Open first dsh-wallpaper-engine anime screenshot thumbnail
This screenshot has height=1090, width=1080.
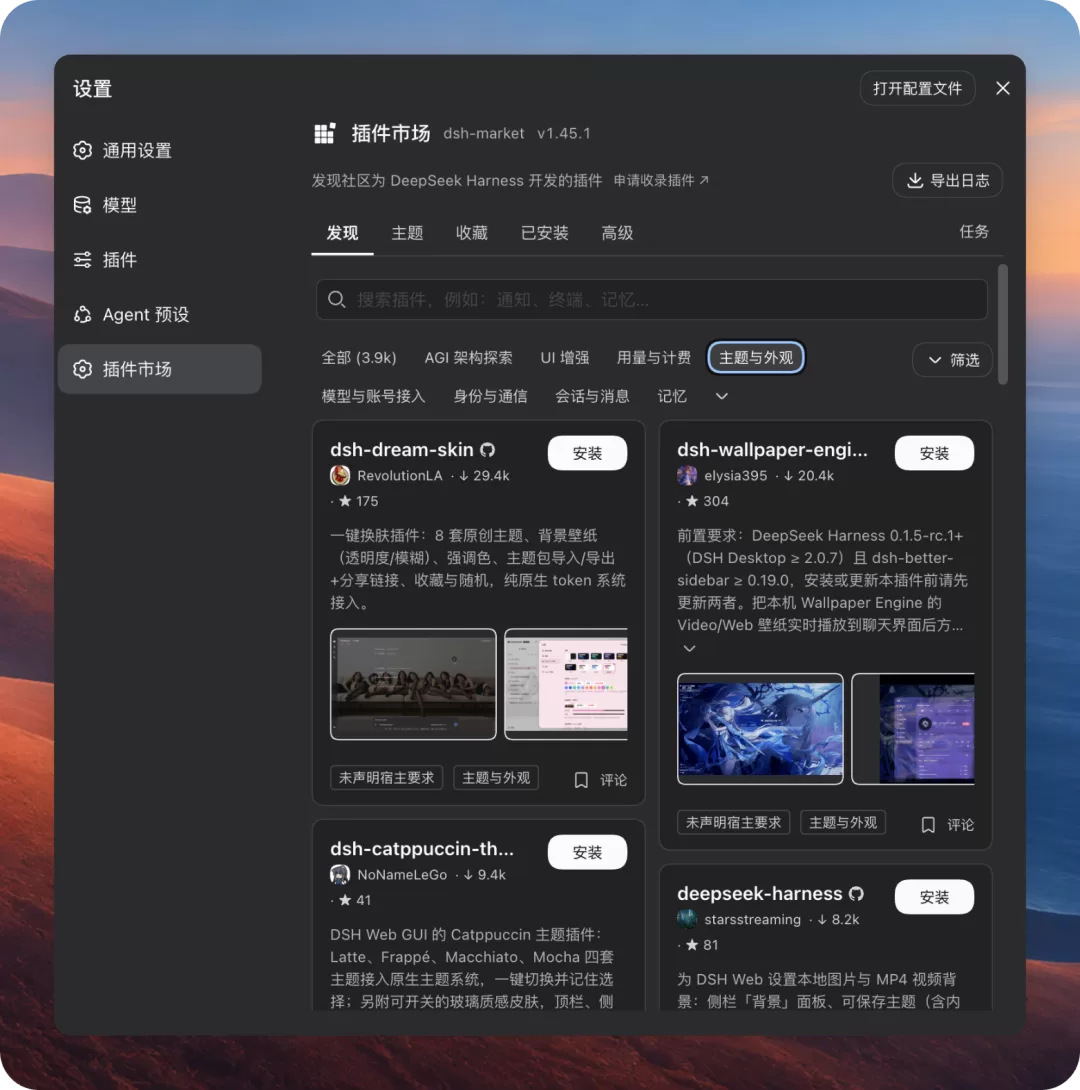click(760, 729)
